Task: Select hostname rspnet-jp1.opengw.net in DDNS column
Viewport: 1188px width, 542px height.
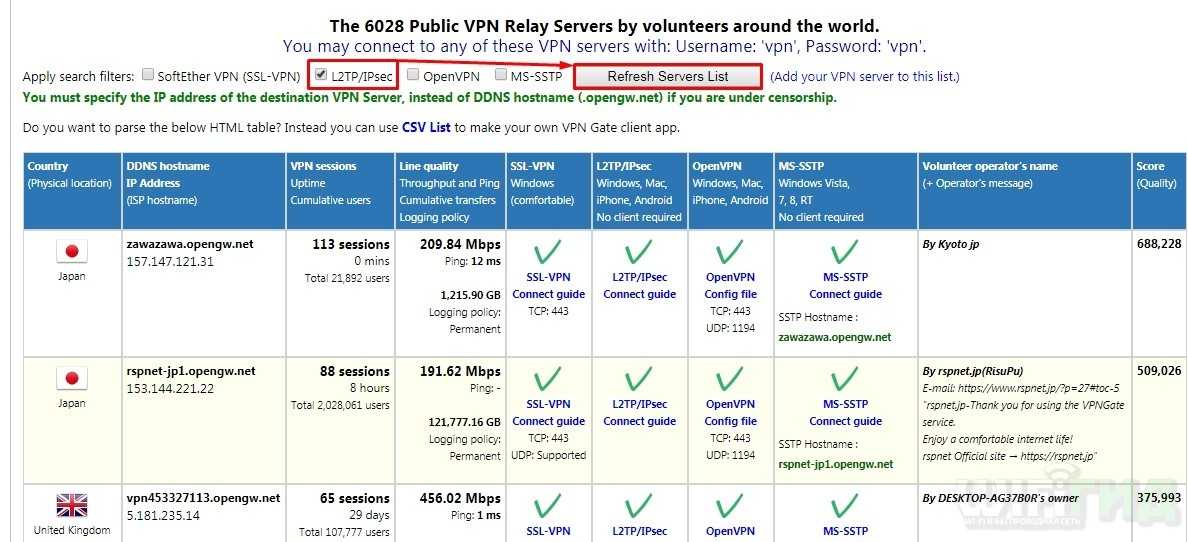Action: pyautogui.click(x=191, y=371)
